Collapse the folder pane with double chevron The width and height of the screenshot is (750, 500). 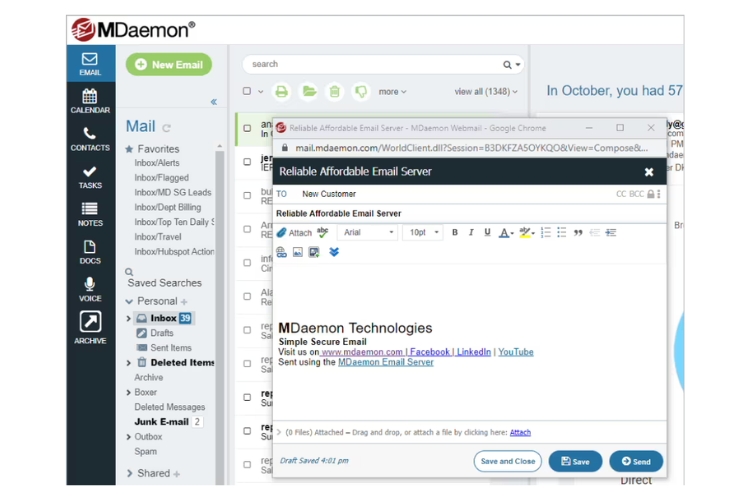pyautogui.click(x=214, y=101)
